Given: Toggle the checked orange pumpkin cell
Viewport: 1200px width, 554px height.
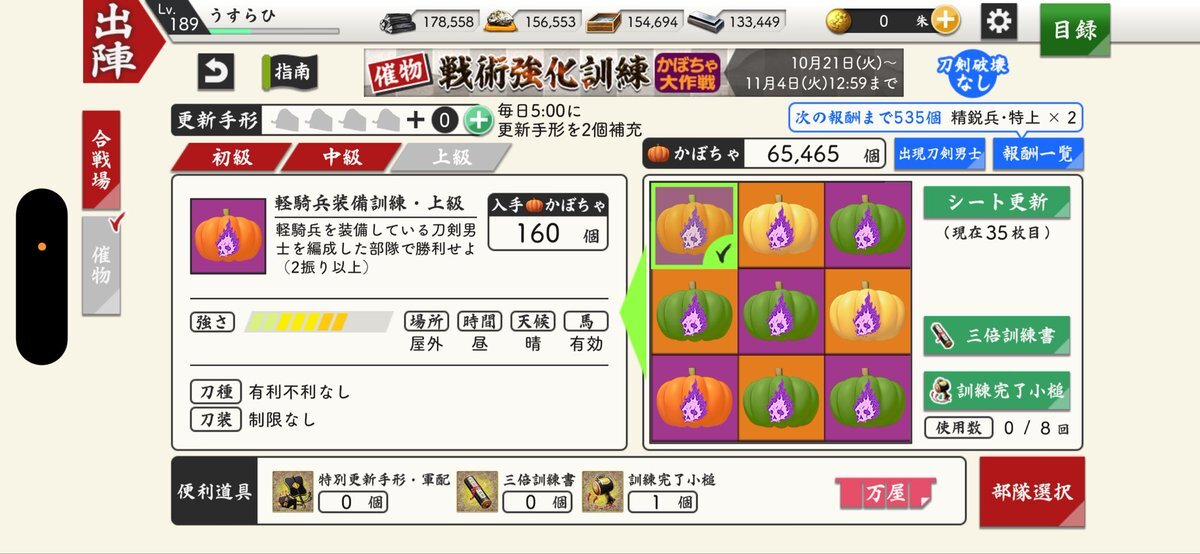Looking at the screenshot, I should click(695, 225).
